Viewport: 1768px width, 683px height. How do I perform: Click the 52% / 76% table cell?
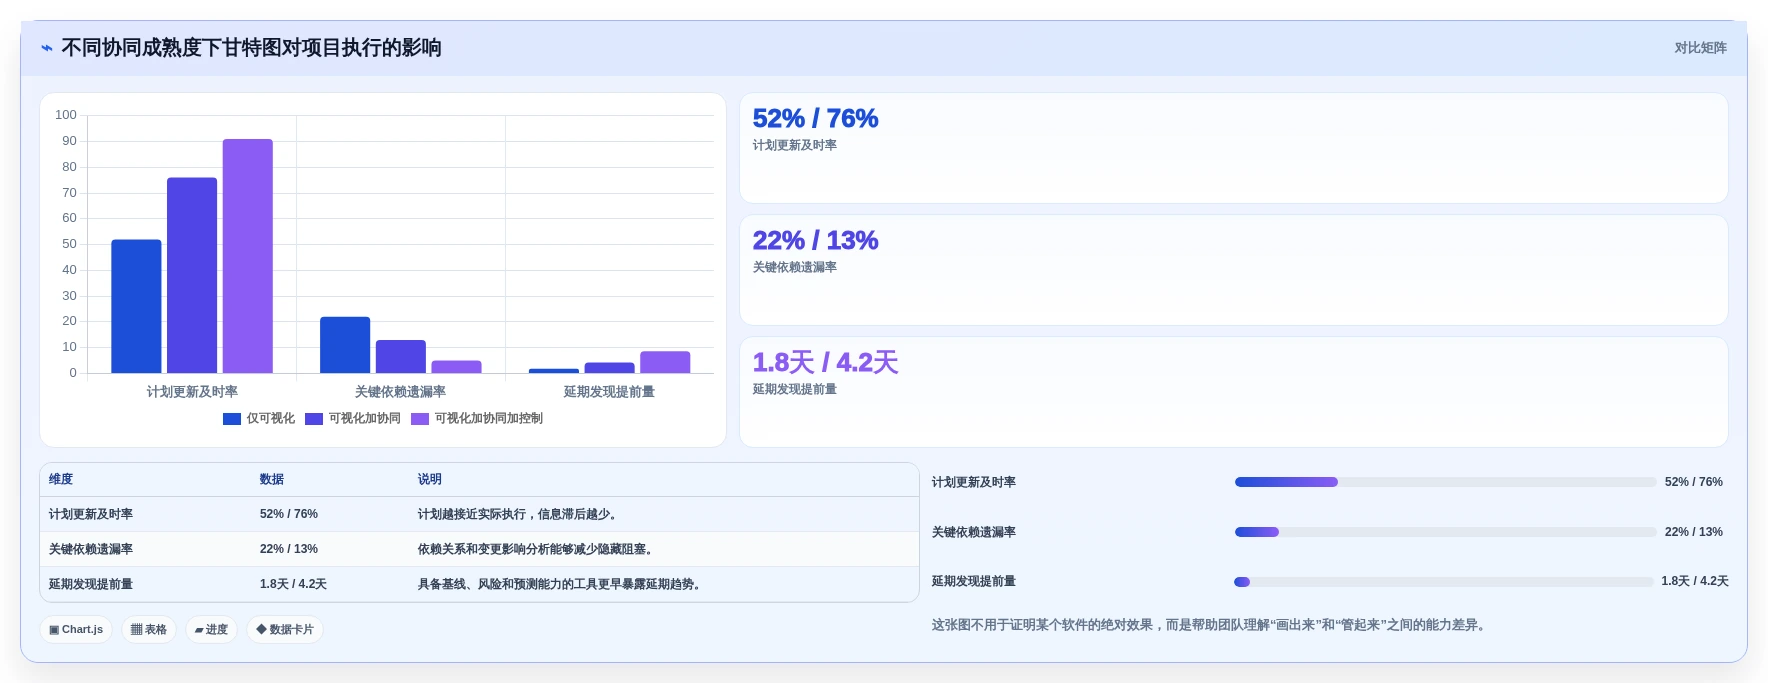pyautogui.click(x=289, y=515)
